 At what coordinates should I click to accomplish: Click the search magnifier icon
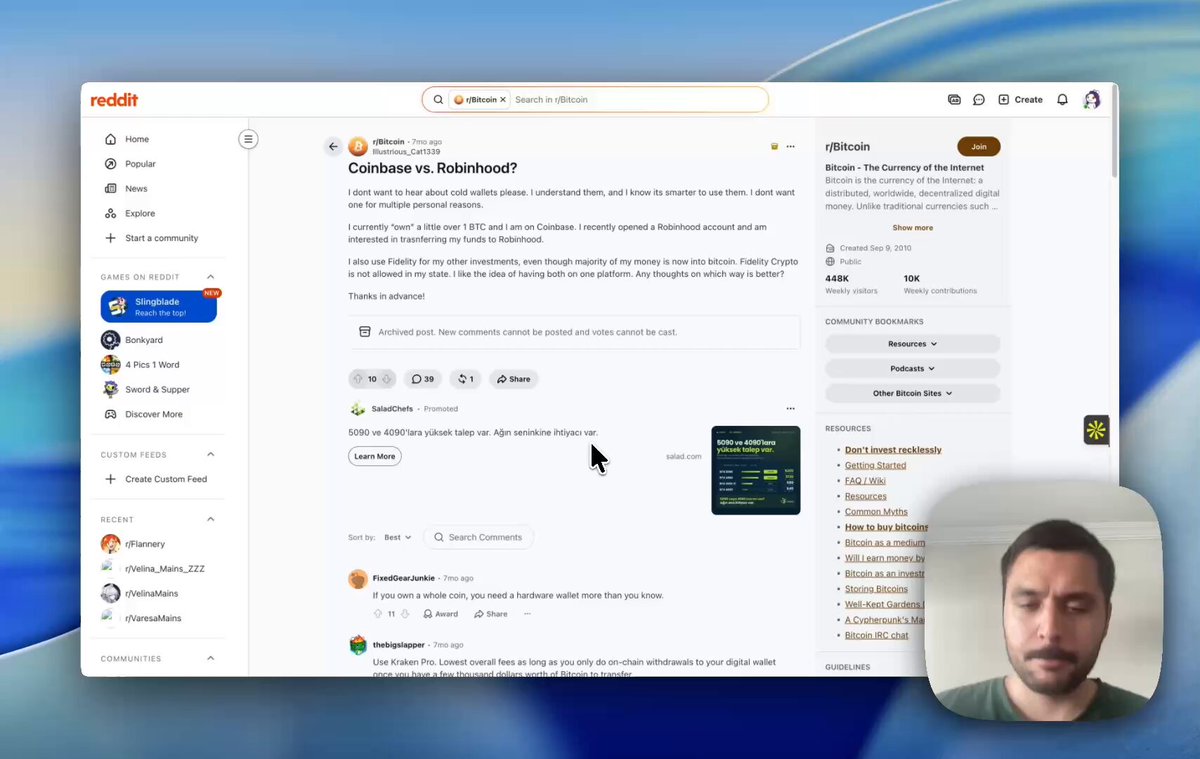click(438, 100)
